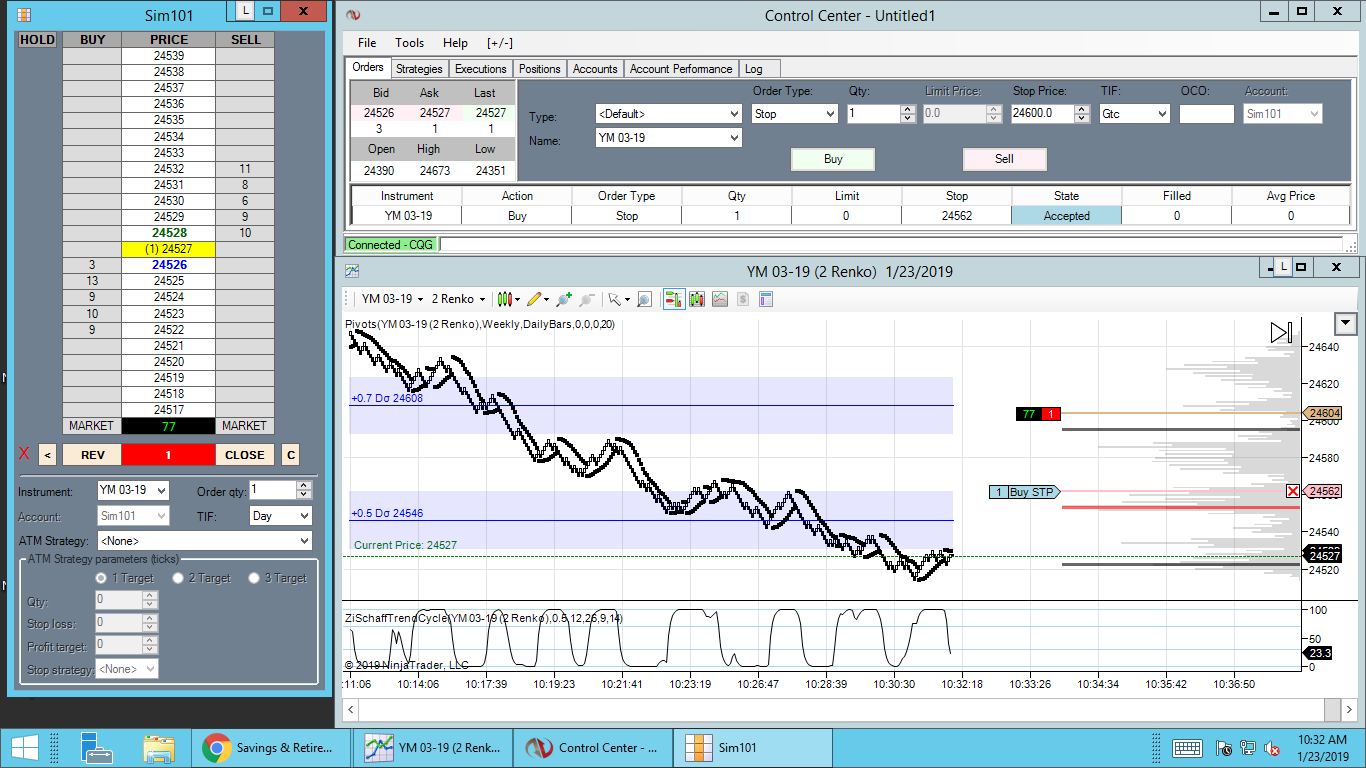Click the CLOSE position button in SuperDOM
This screenshot has width=1366, height=768.
[245, 455]
